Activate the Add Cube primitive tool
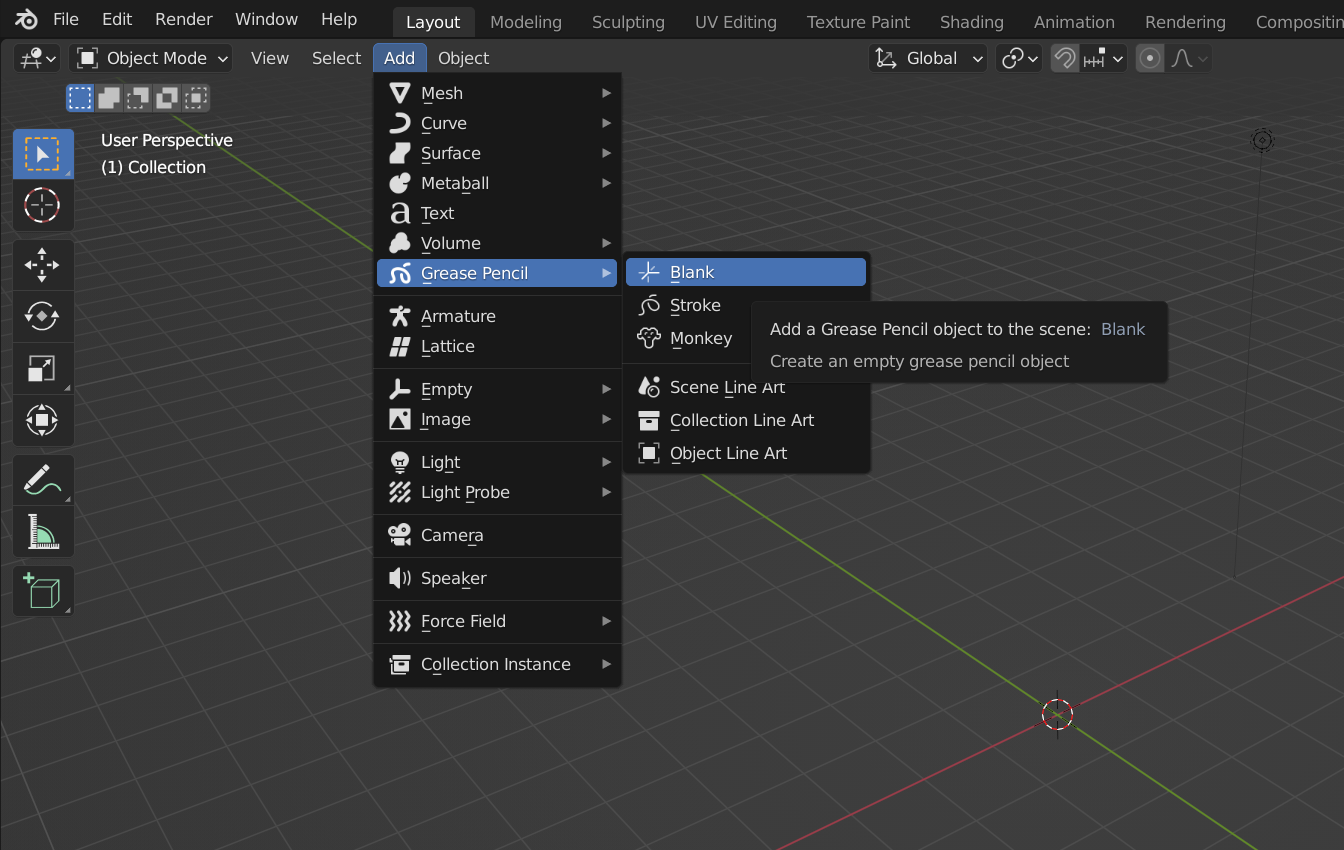 pyautogui.click(x=42, y=590)
